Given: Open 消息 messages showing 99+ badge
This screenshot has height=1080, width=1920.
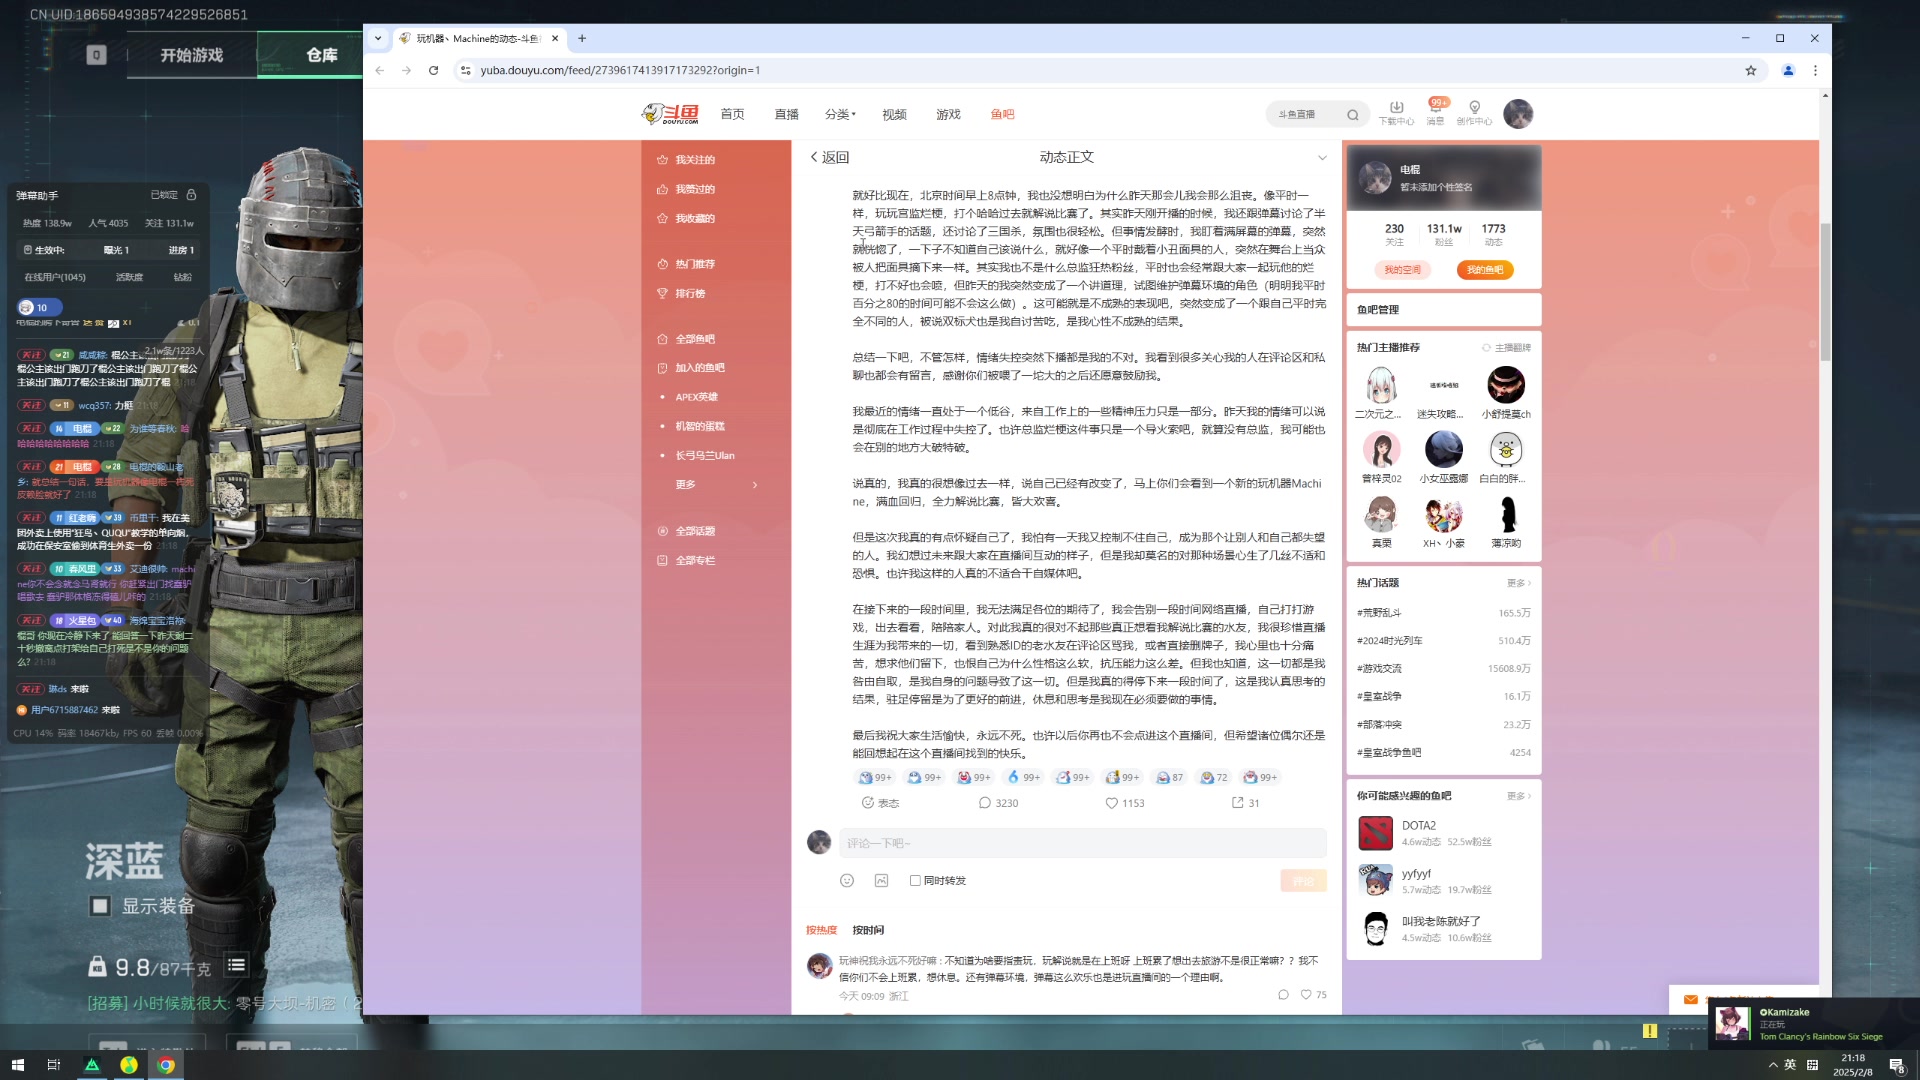Looking at the screenshot, I should pyautogui.click(x=1435, y=113).
